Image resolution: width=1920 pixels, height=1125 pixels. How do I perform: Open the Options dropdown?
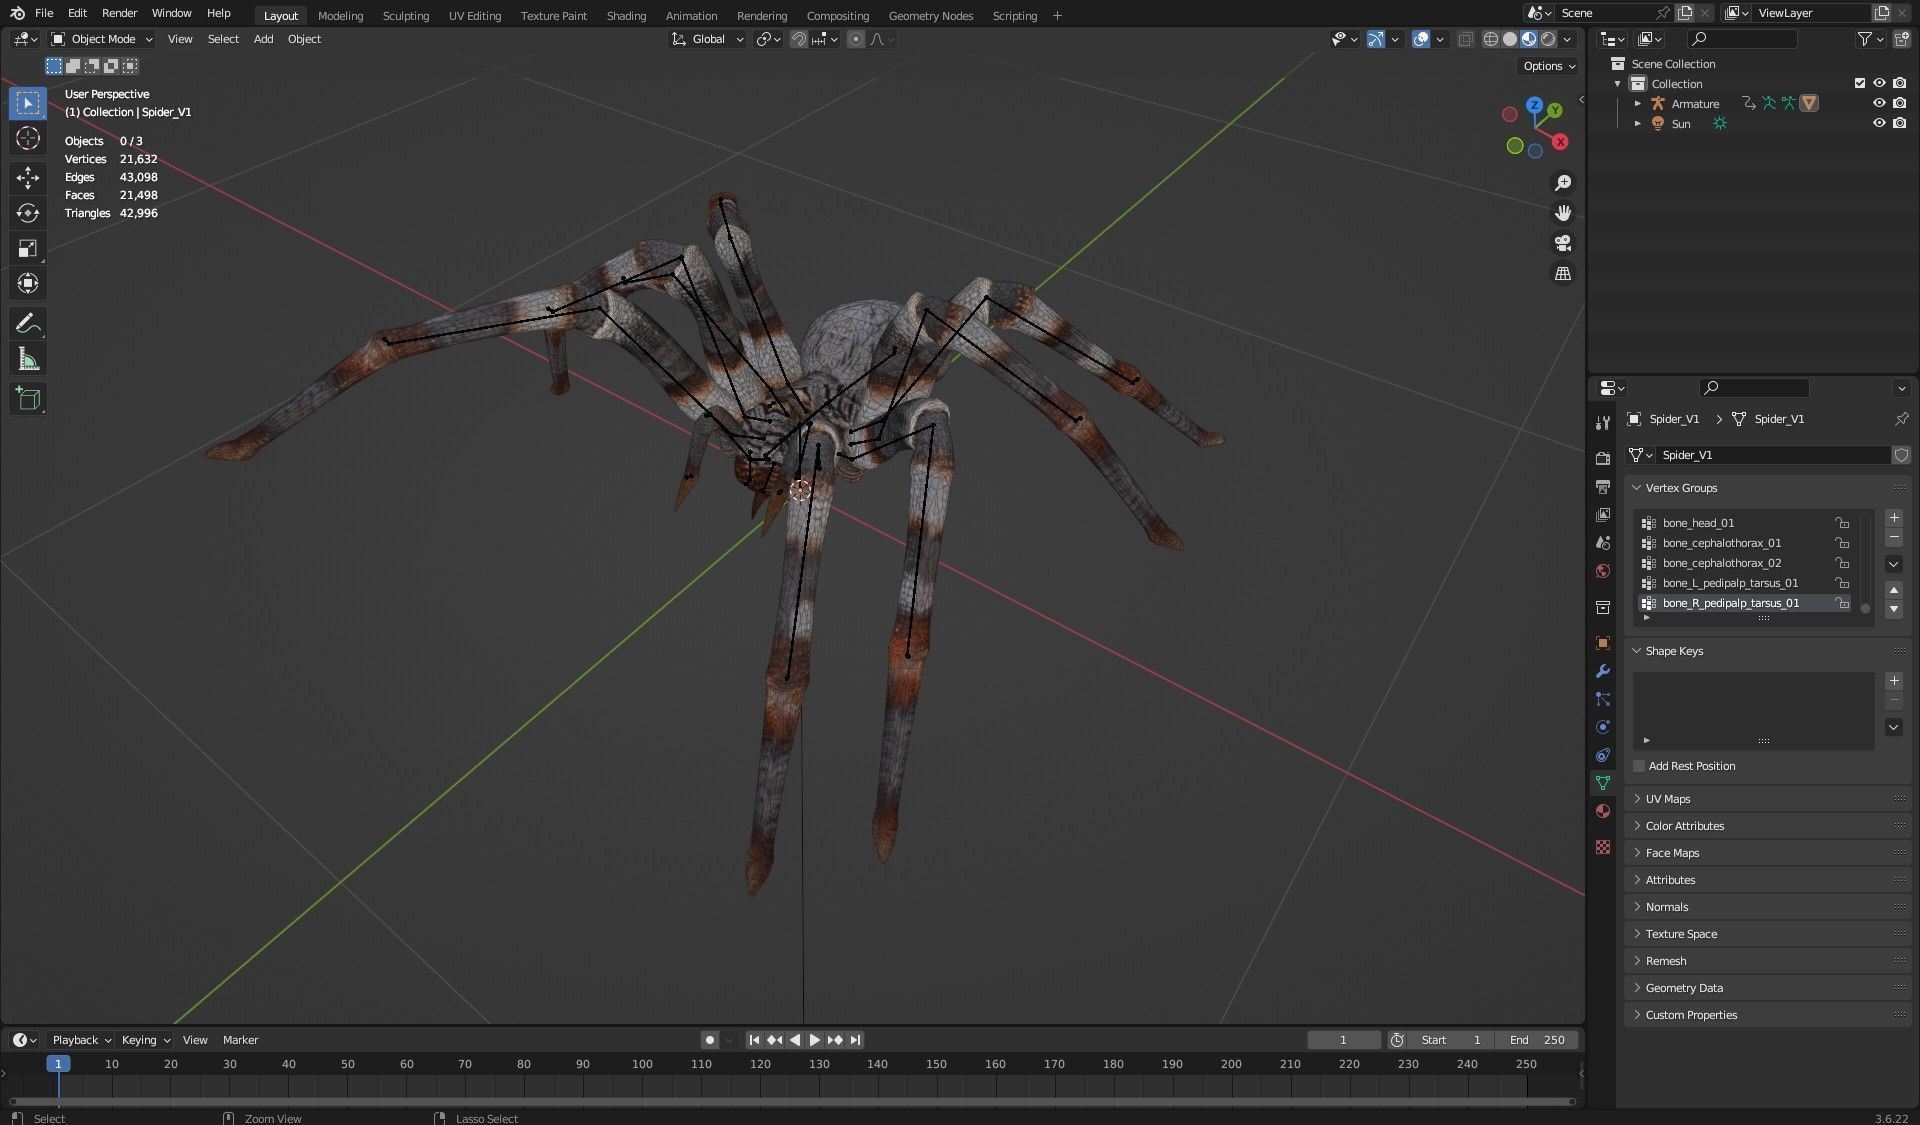(x=1548, y=66)
